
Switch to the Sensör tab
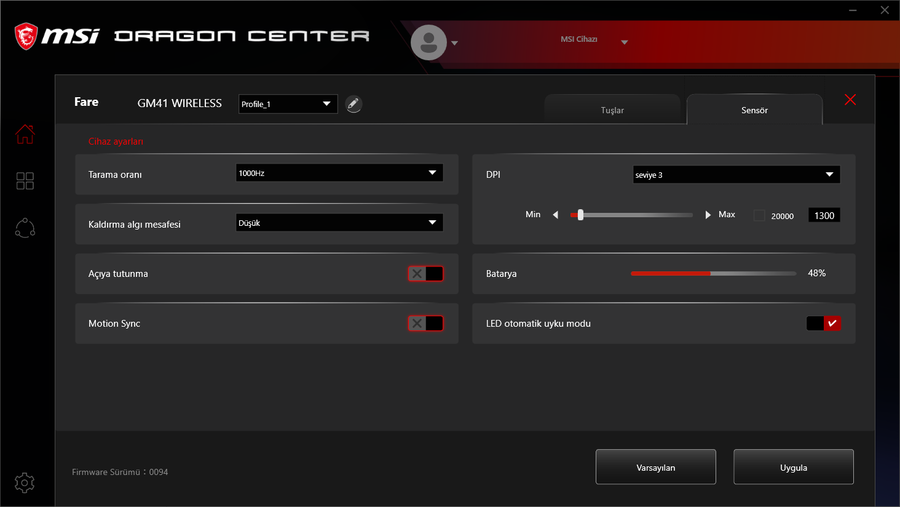(754, 110)
